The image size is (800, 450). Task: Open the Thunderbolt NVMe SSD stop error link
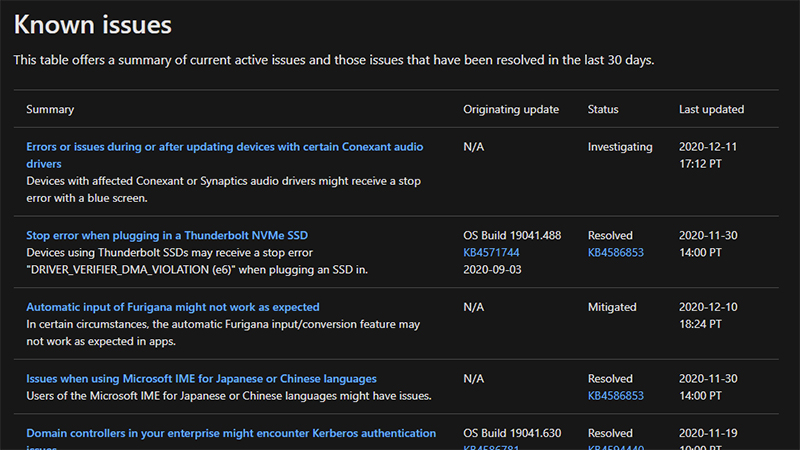[167, 235]
